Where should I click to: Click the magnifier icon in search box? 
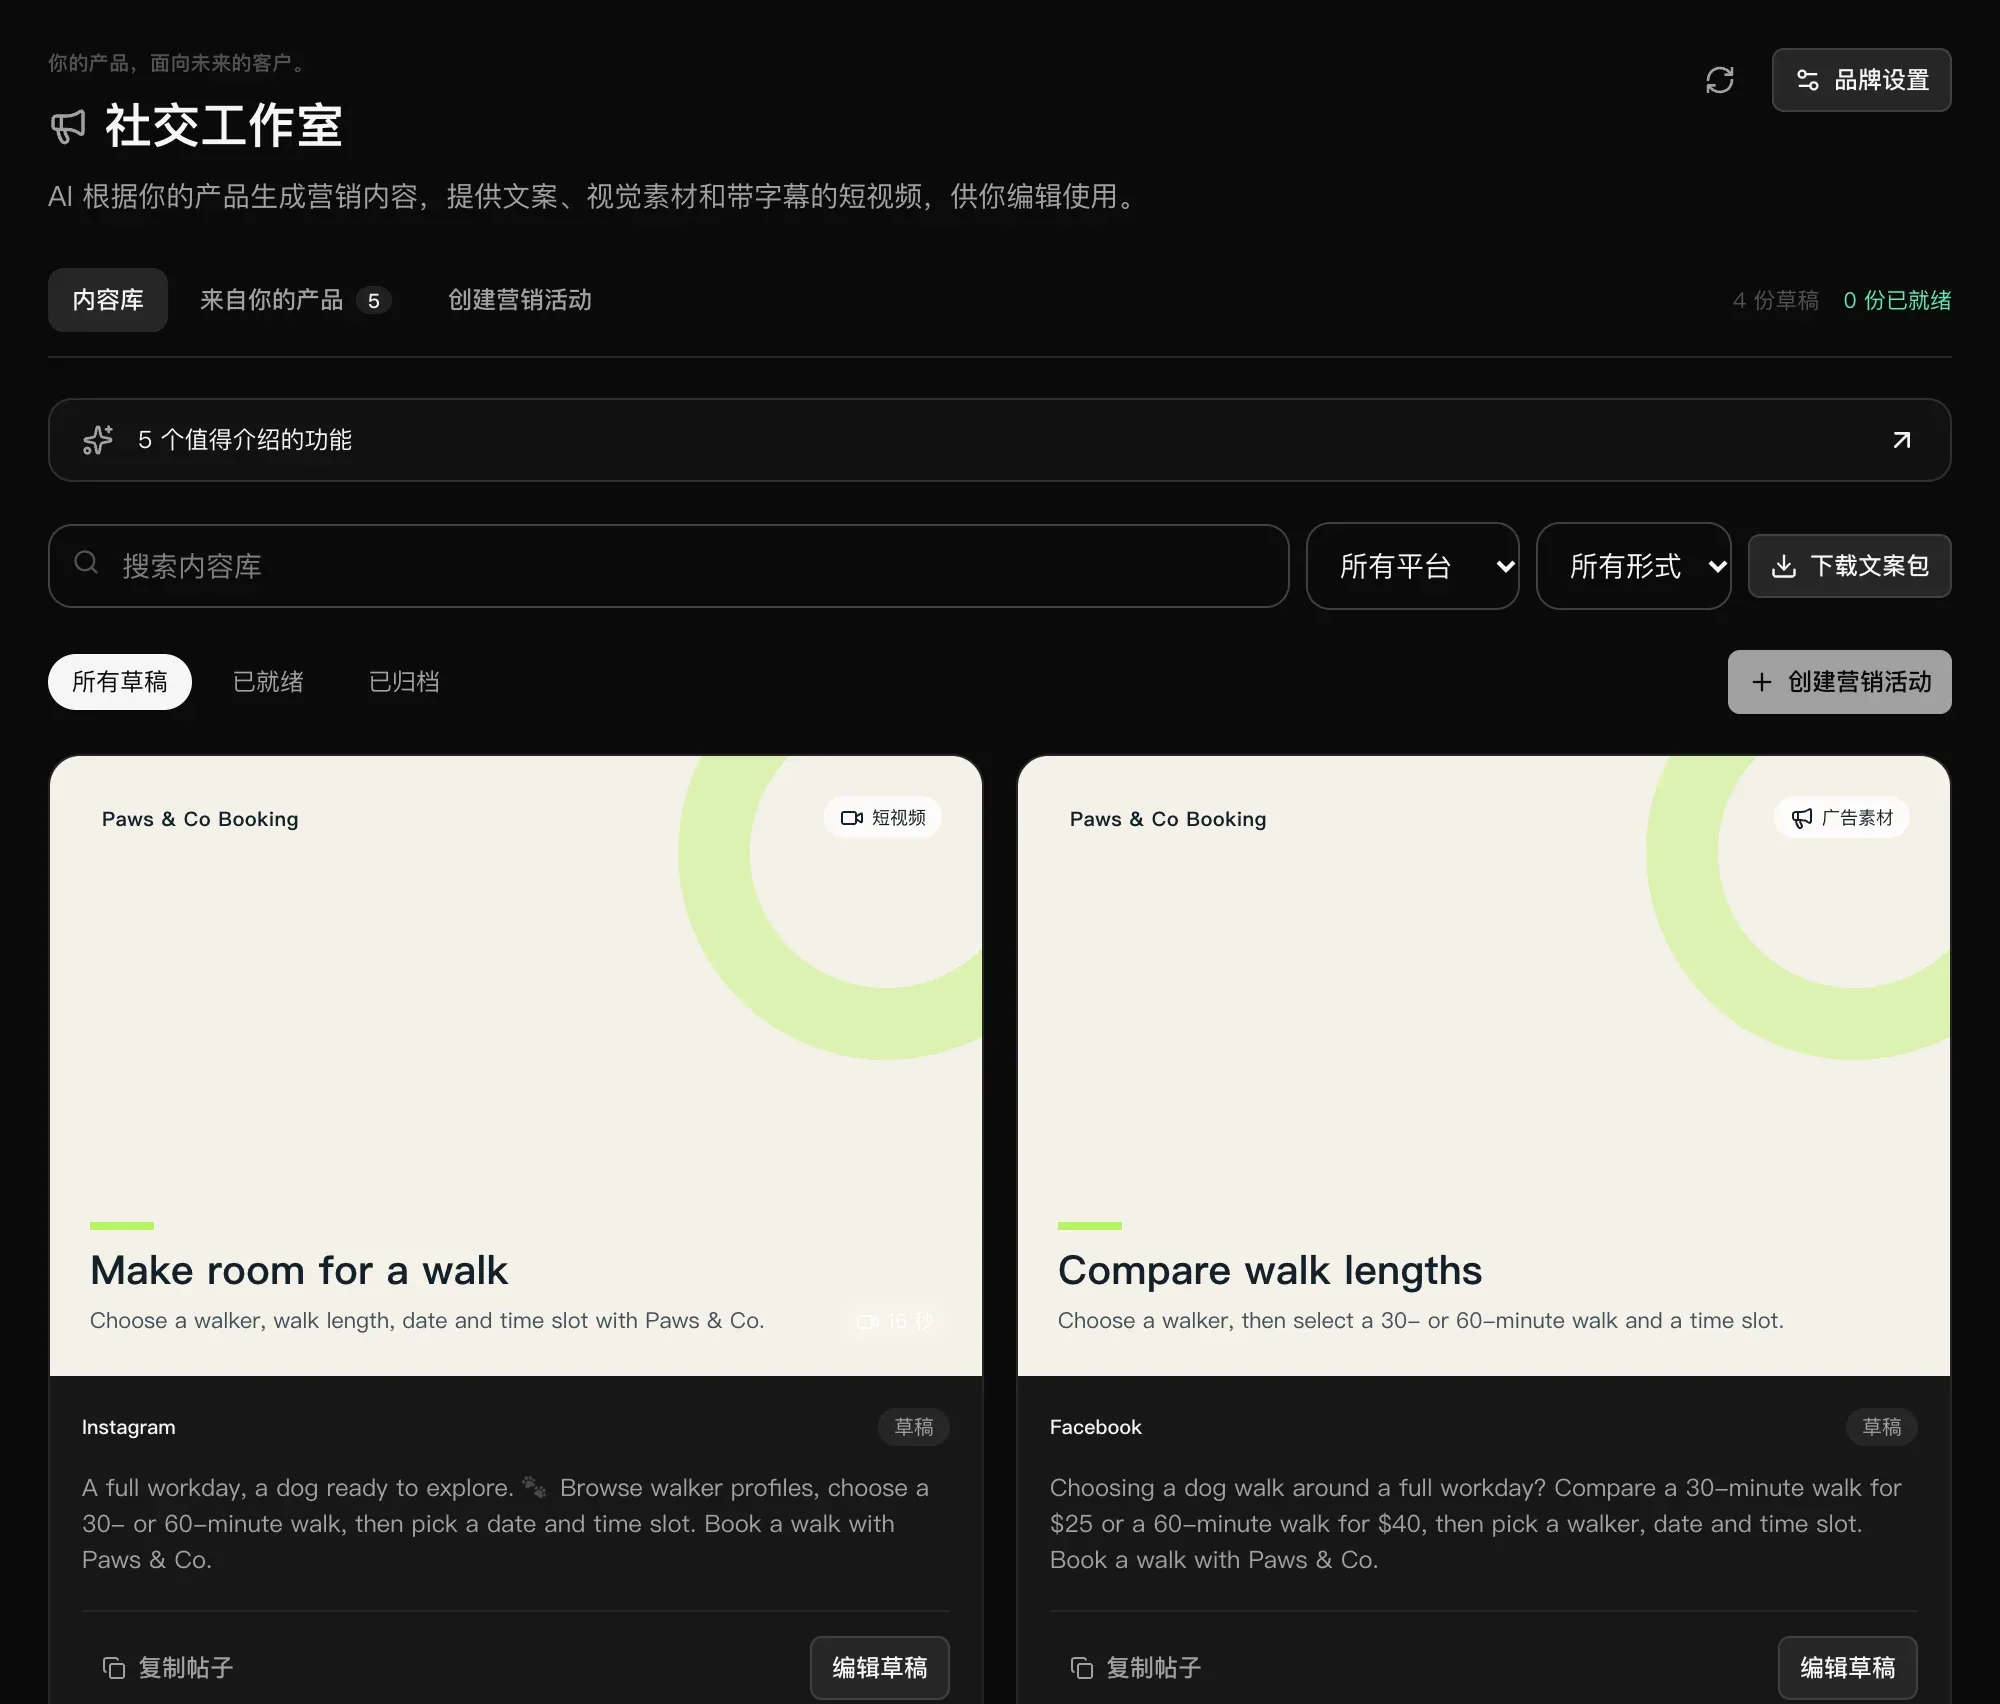(x=87, y=563)
